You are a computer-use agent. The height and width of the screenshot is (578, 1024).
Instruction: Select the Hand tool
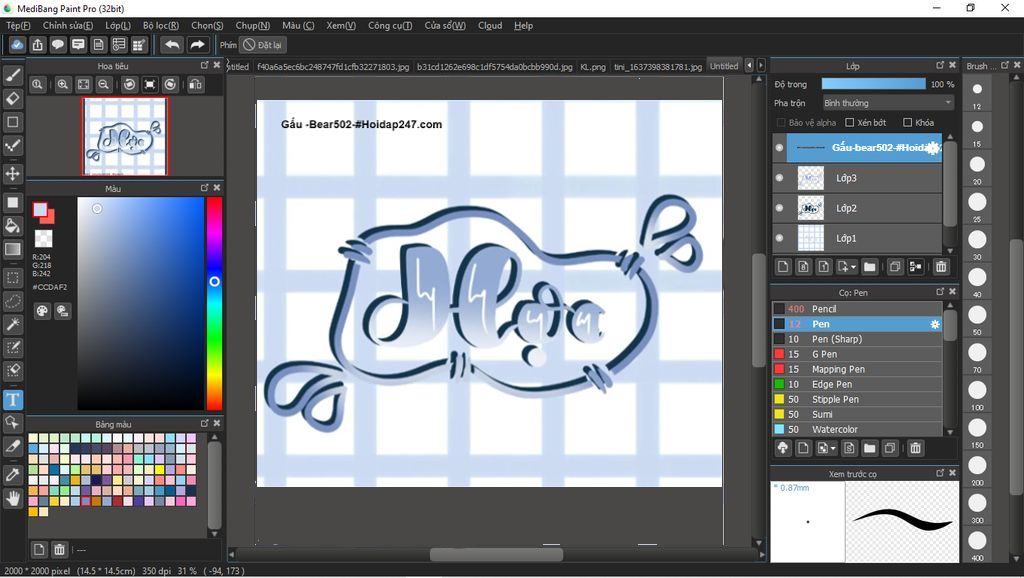point(12,499)
